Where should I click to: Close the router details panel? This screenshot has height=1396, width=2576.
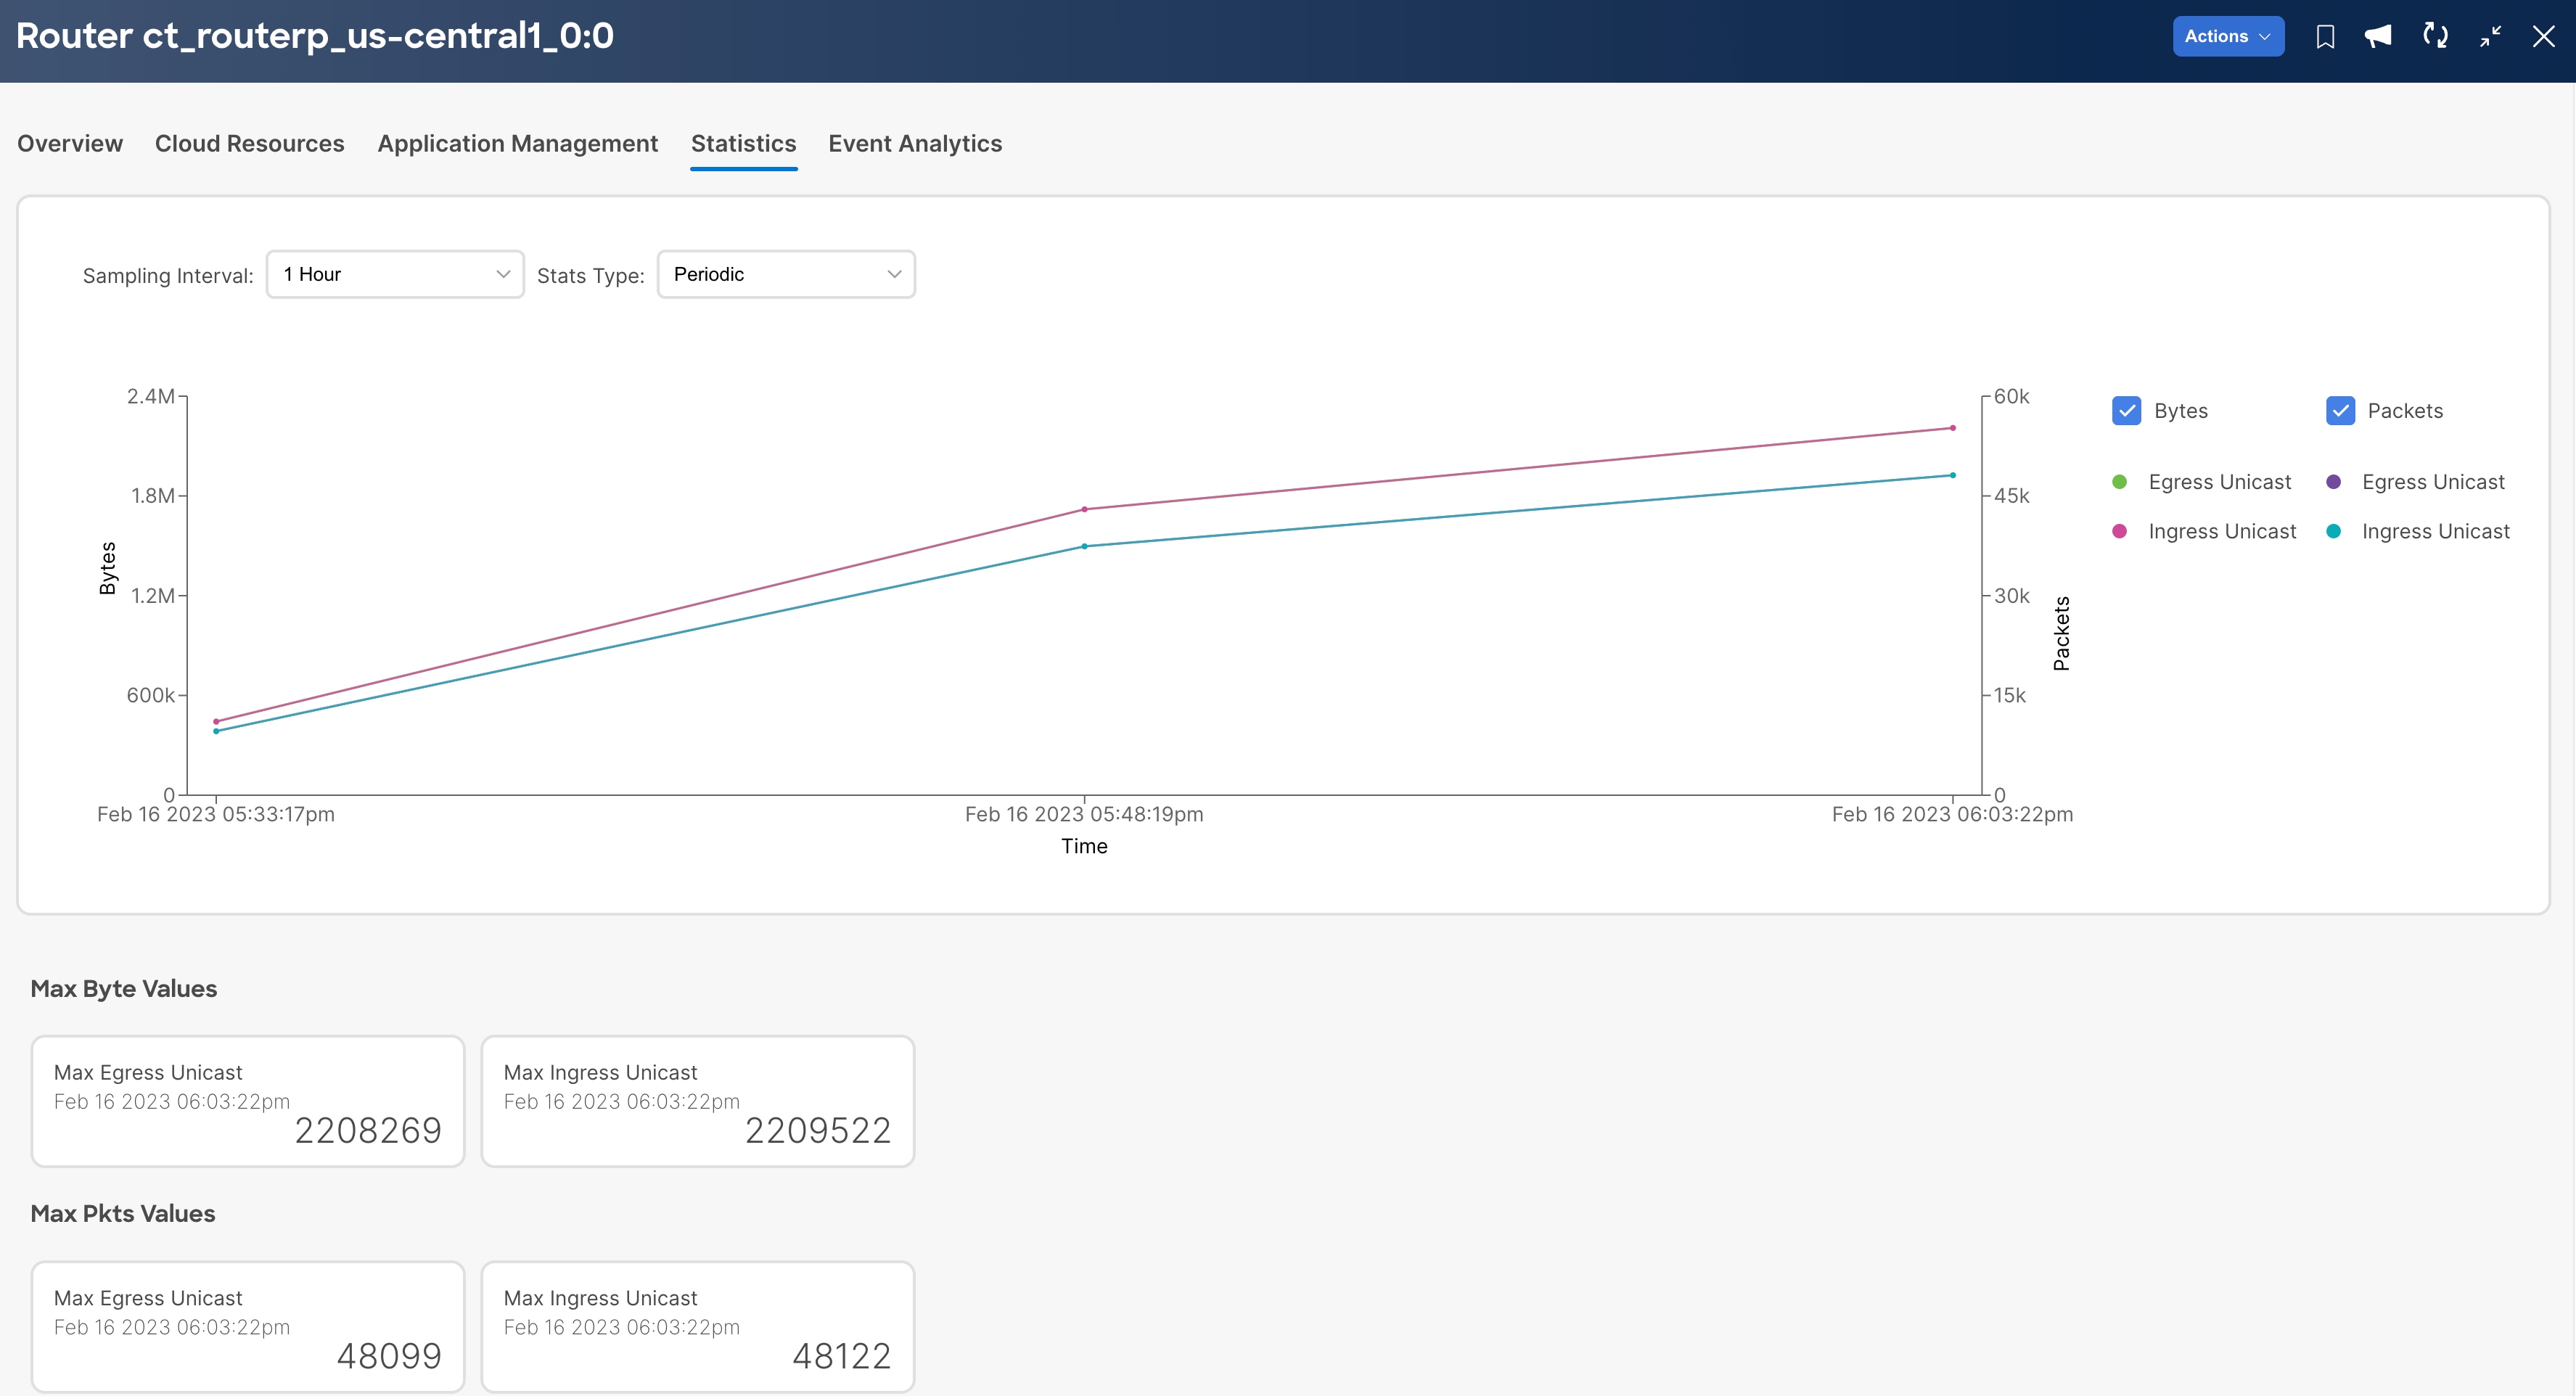[x=2543, y=37]
